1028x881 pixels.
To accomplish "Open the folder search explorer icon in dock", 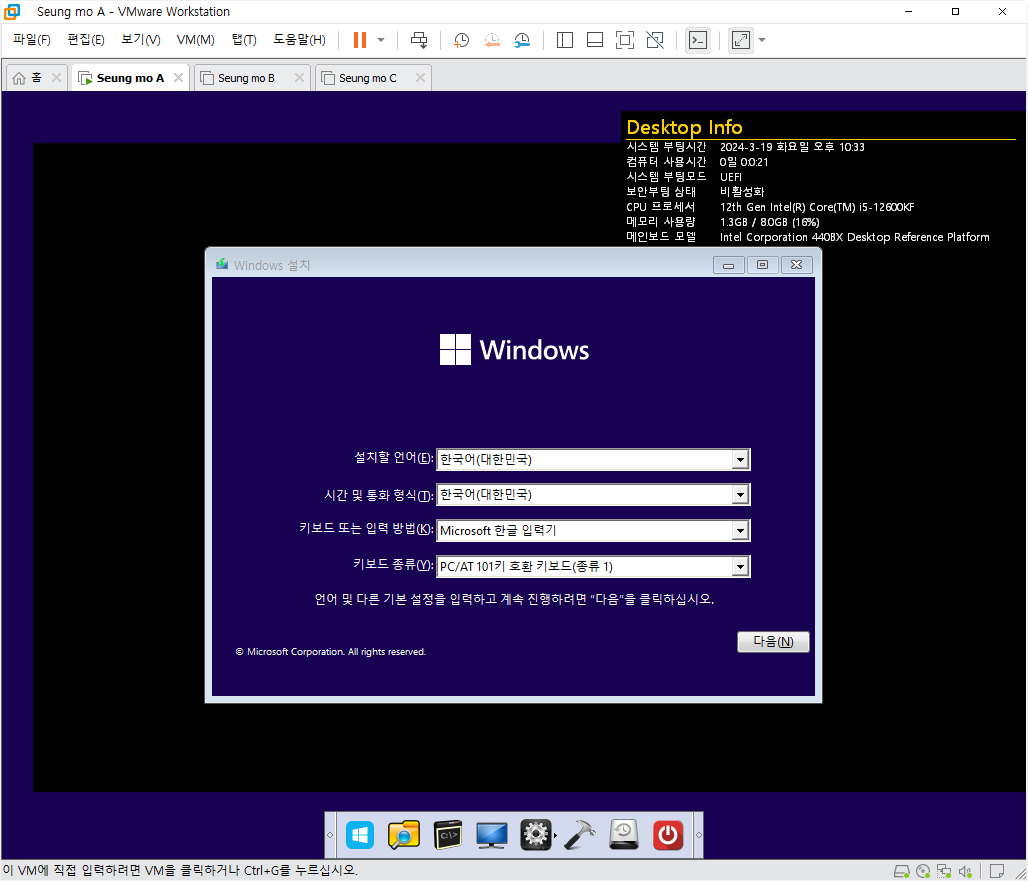I will click(404, 835).
